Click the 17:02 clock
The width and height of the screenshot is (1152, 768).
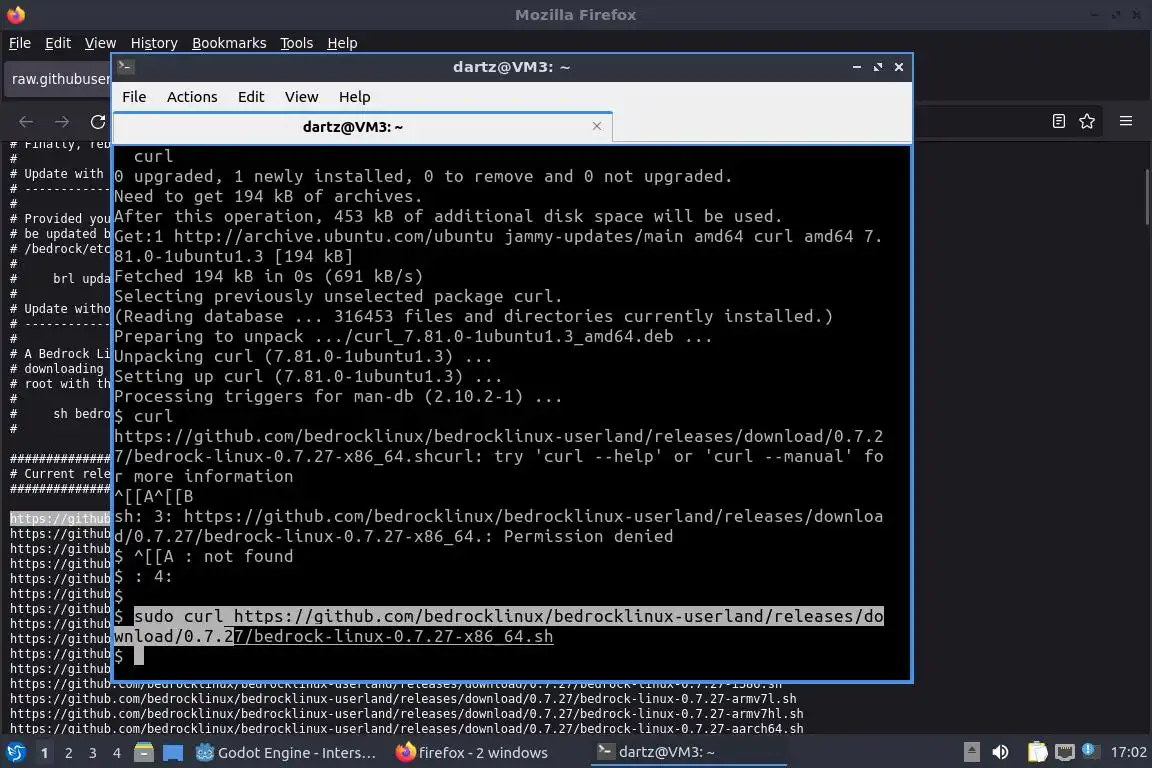coord(1128,753)
